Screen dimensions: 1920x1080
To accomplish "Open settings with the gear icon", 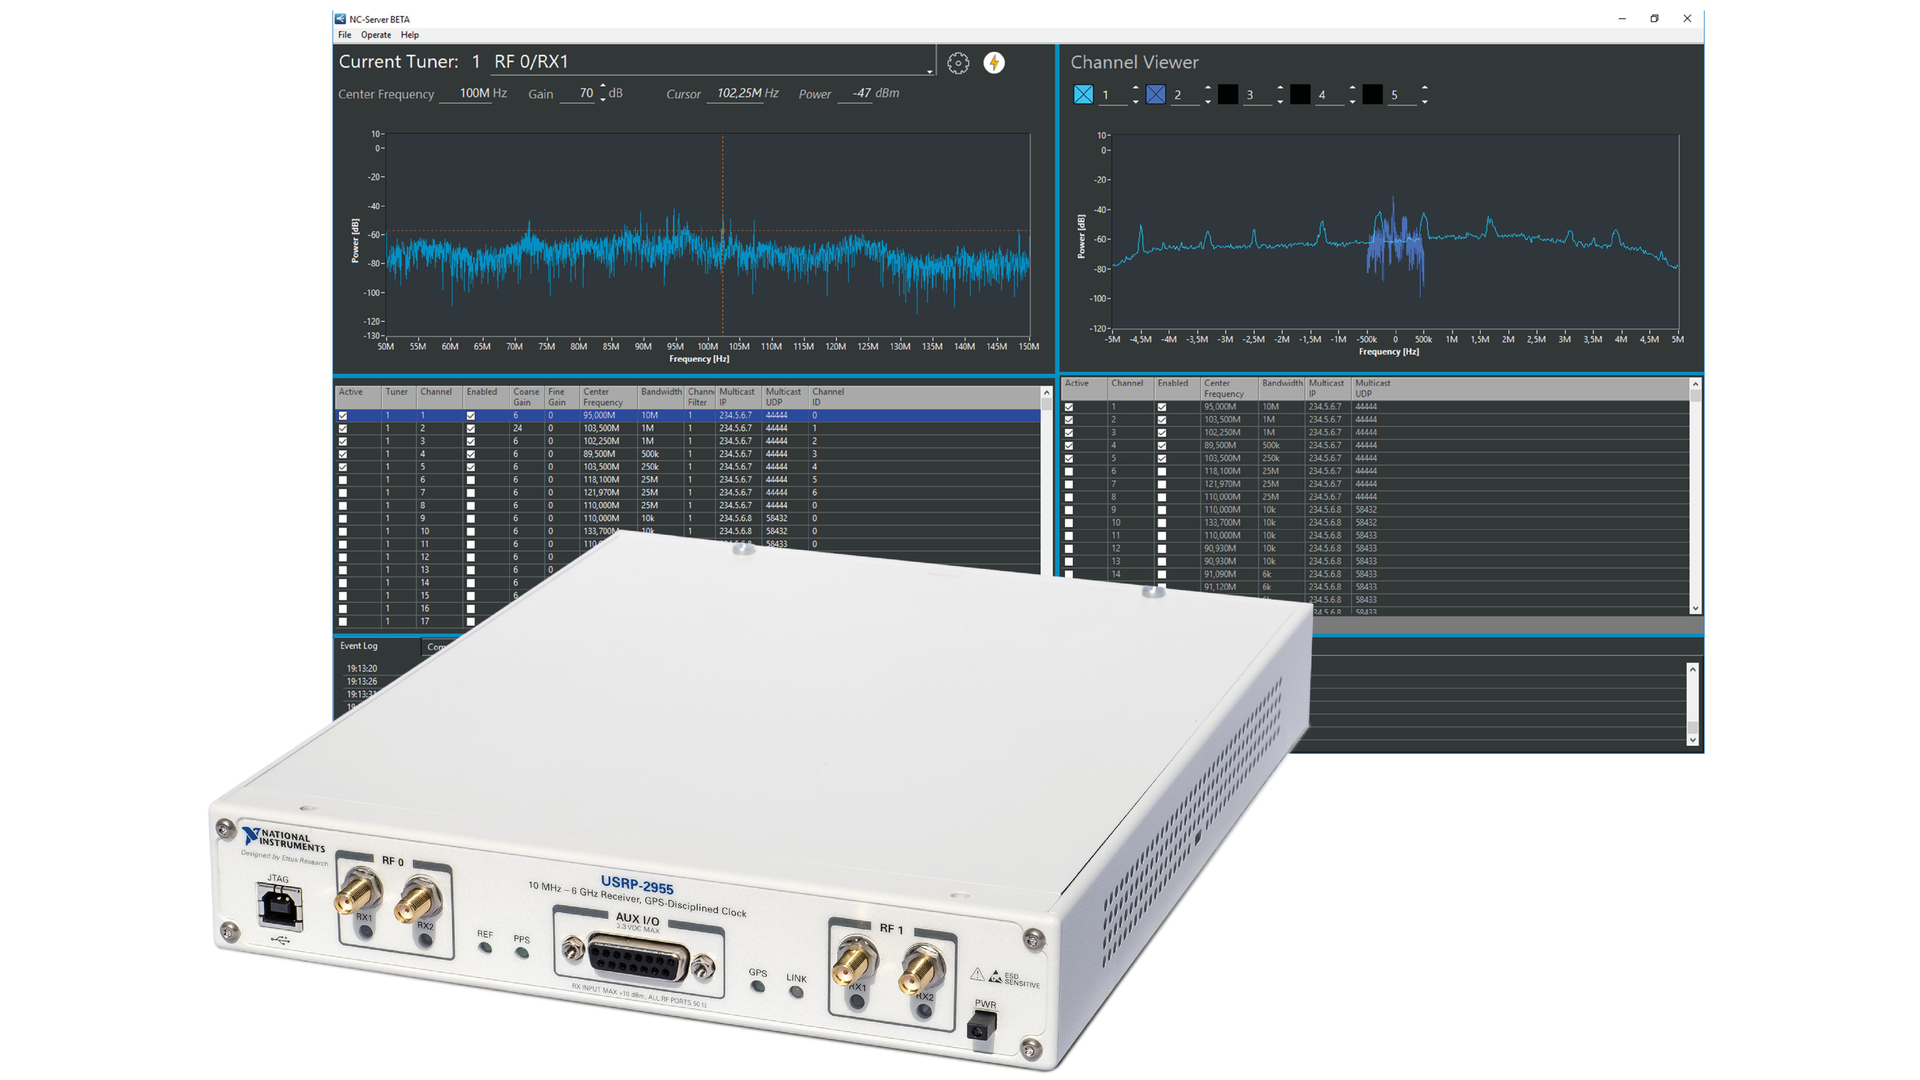I will 958,62.
